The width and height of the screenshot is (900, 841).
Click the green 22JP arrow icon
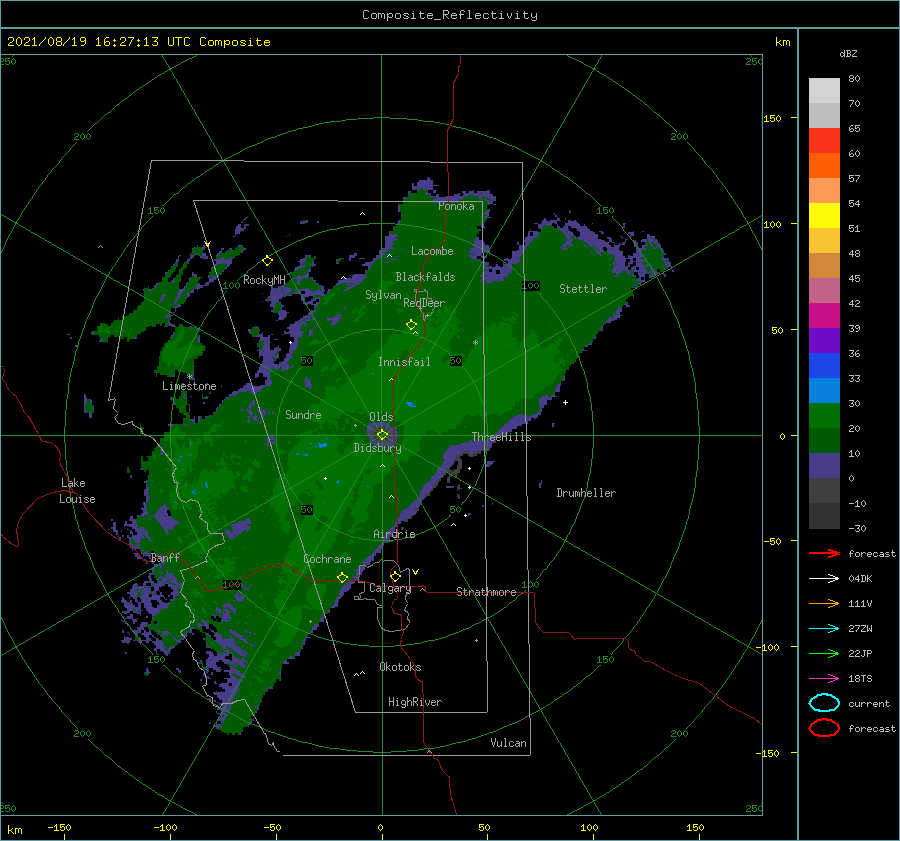click(x=824, y=653)
